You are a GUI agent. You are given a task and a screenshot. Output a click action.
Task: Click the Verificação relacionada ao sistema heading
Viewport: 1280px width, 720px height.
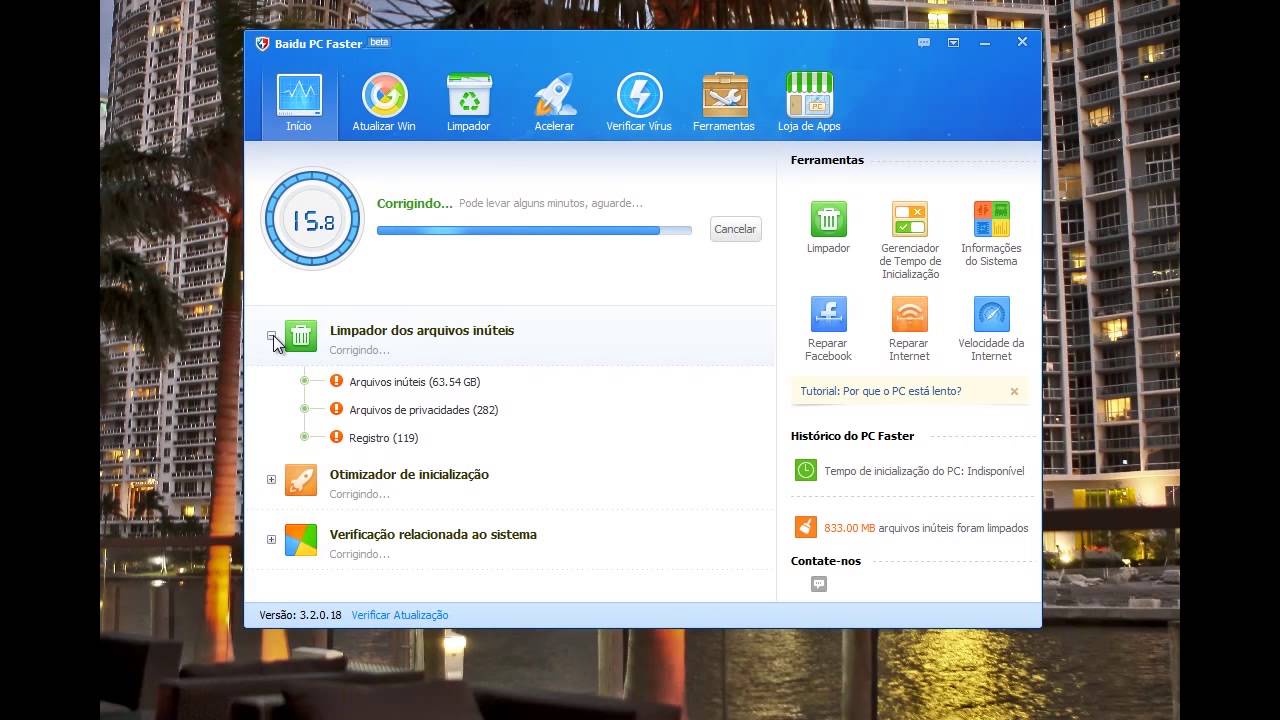click(433, 534)
